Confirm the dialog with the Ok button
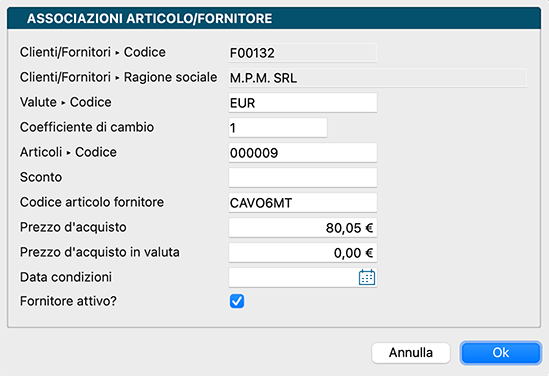The width and height of the screenshot is (549, 376). tap(501, 353)
